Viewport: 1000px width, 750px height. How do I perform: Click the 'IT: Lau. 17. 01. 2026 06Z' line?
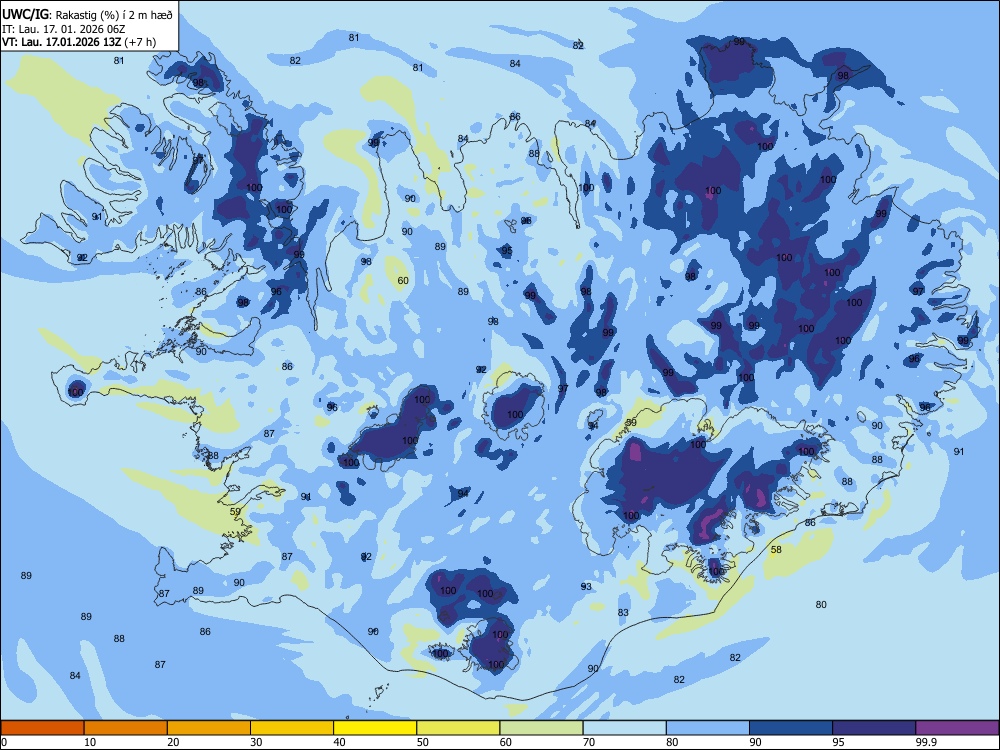pyautogui.click(x=64, y=29)
